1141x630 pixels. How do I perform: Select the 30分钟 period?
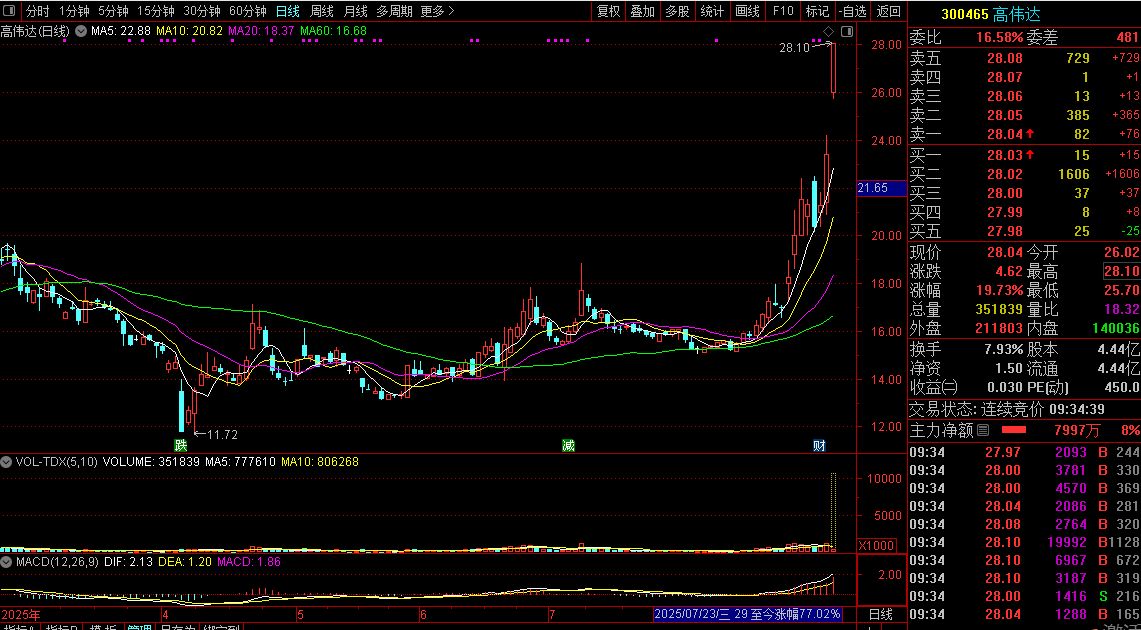(x=202, y=11)
